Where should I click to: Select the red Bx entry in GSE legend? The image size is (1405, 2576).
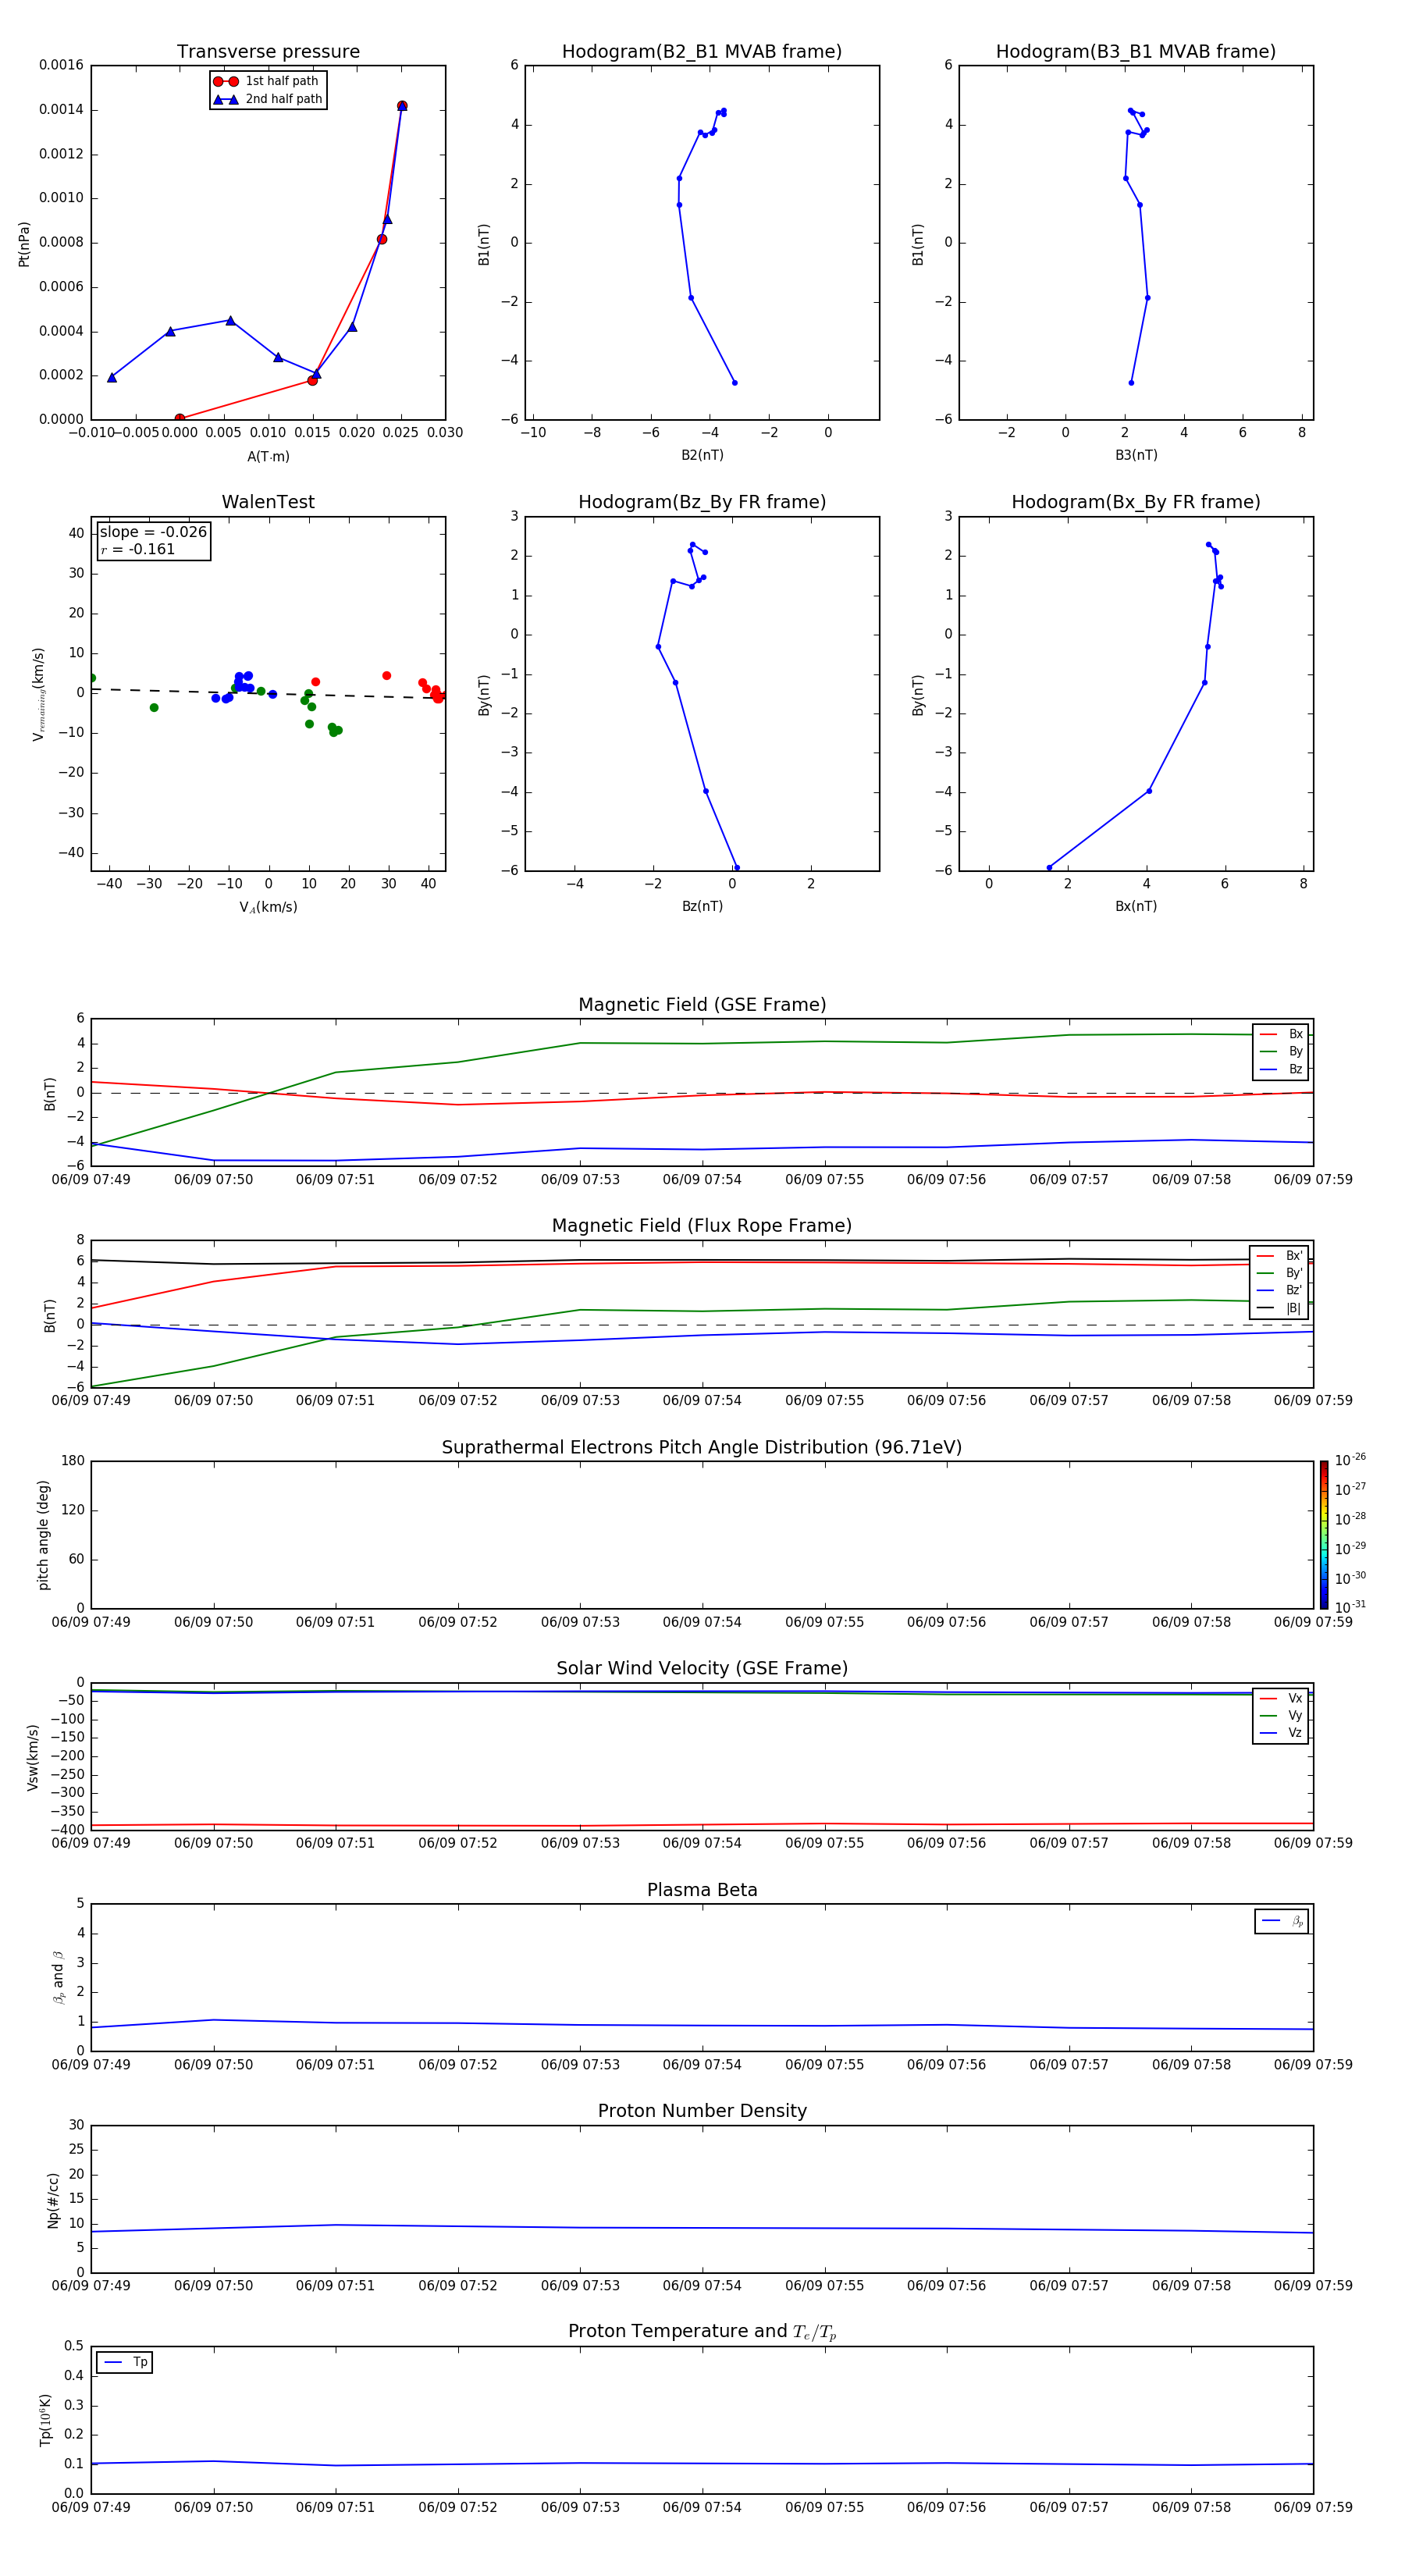1281,1034
